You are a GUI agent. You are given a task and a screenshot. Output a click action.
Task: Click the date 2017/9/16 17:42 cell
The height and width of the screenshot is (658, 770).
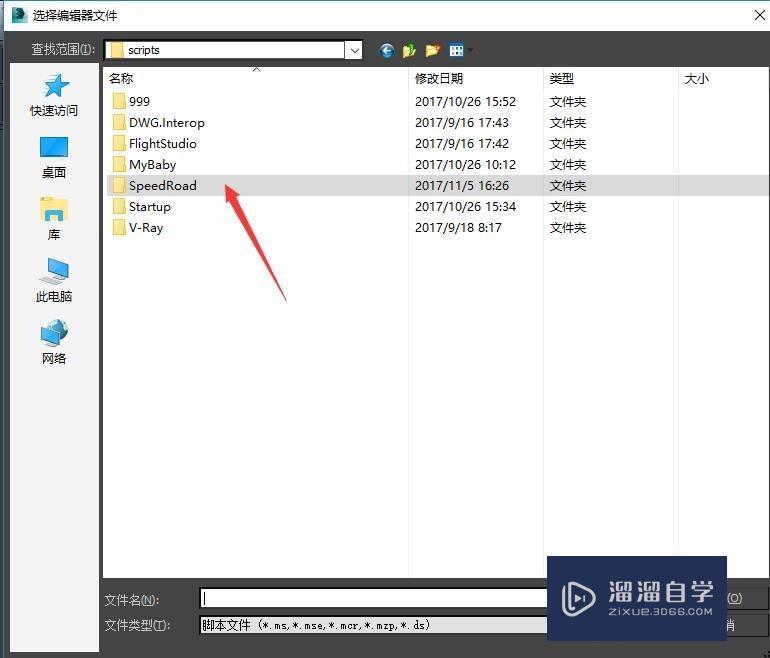pos(462,144)
